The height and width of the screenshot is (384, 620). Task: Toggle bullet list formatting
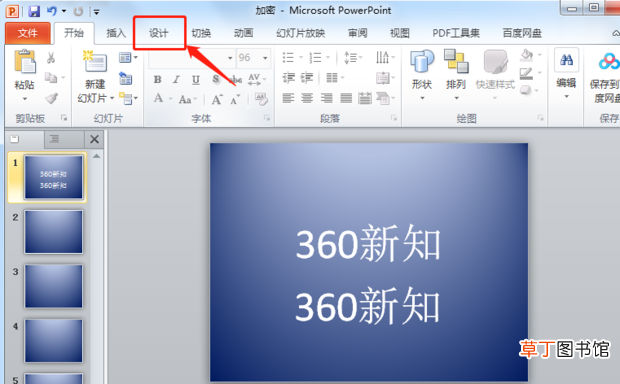(288, 58)
